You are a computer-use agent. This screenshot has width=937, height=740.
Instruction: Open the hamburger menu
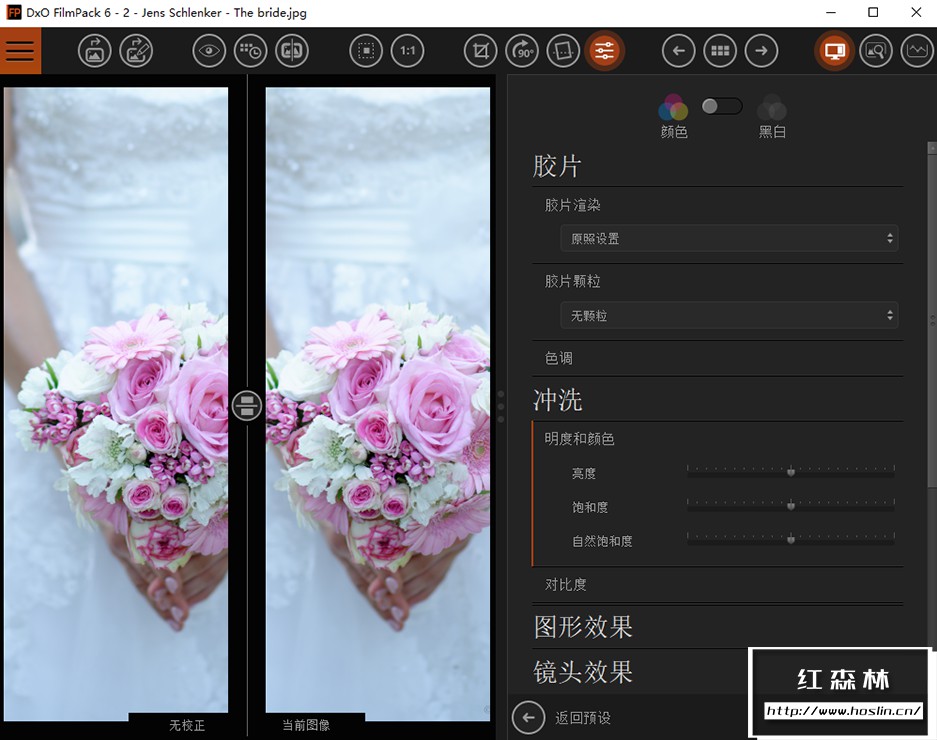20,50
